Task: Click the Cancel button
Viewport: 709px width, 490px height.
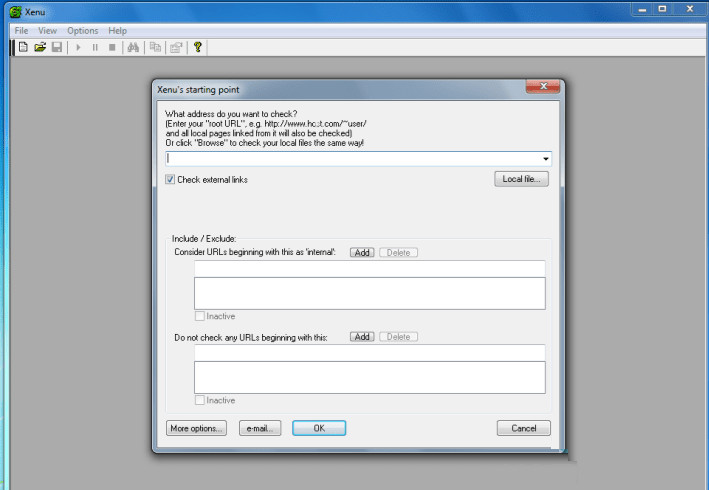Action: (524, 428)
